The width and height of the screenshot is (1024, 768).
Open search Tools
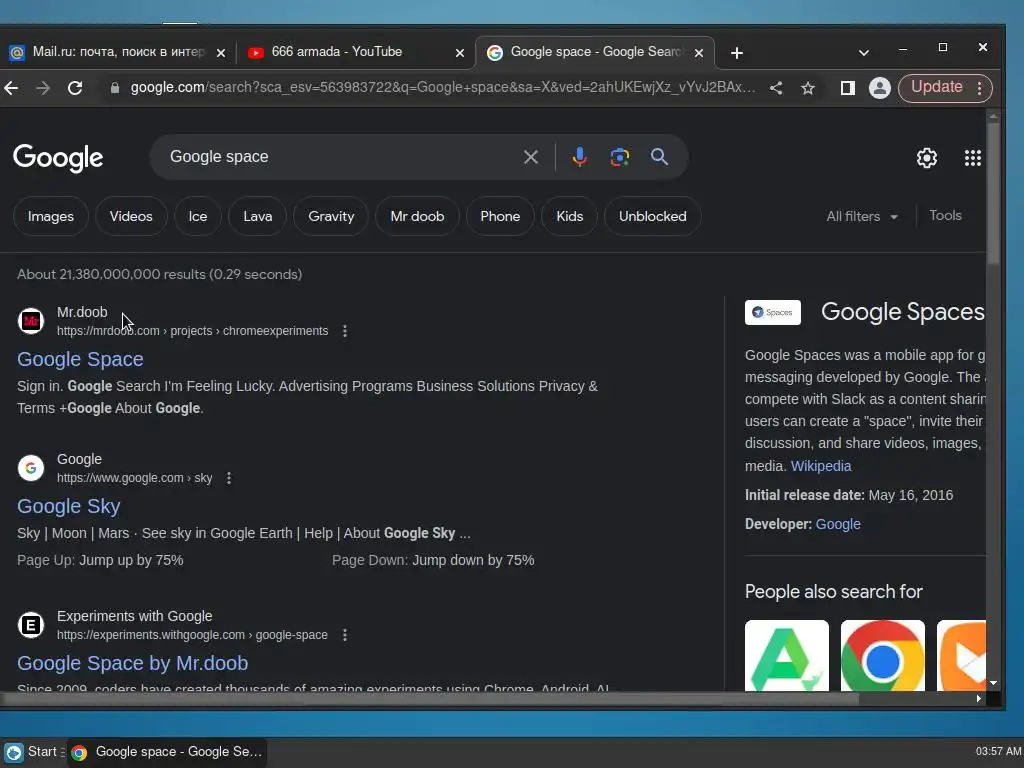[x=945, y=216]
